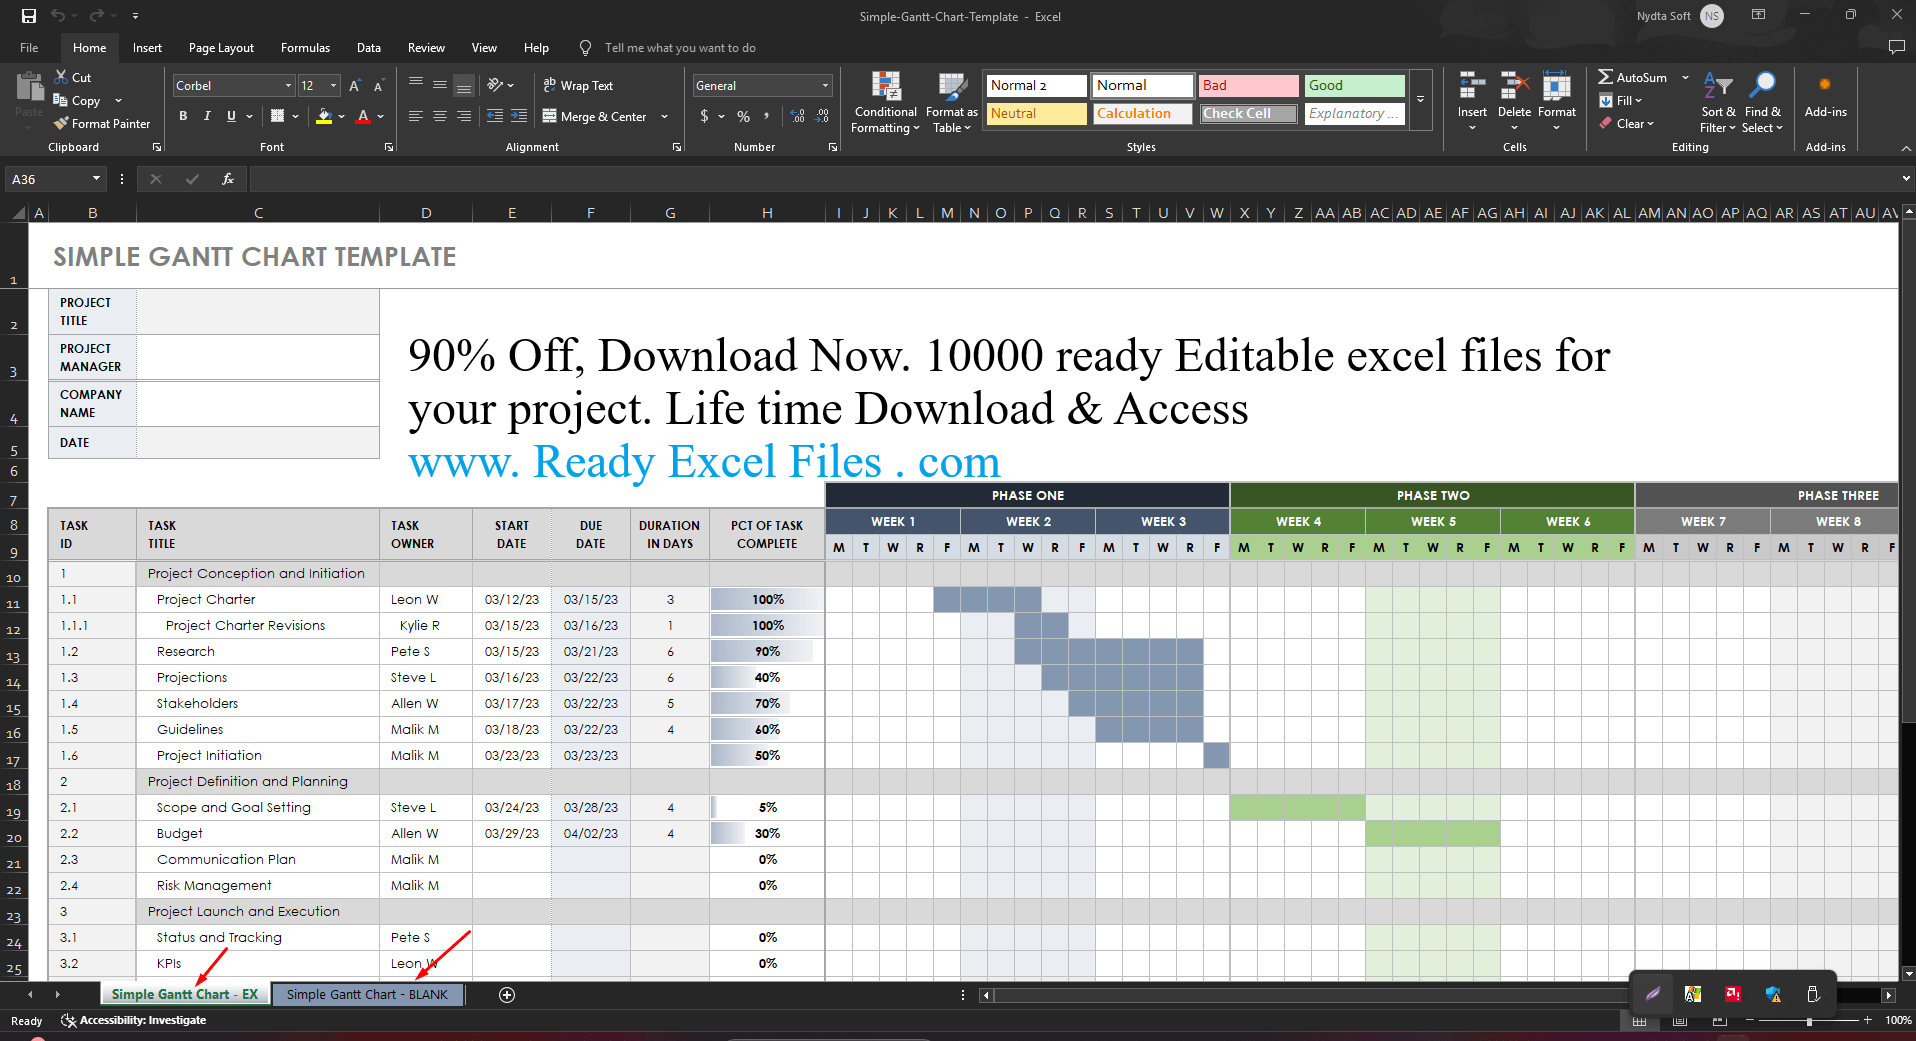The height and width of the screenshot is (1041, 1916).
Task: Switch to the Page Layout tab
Action: (221, 47)
